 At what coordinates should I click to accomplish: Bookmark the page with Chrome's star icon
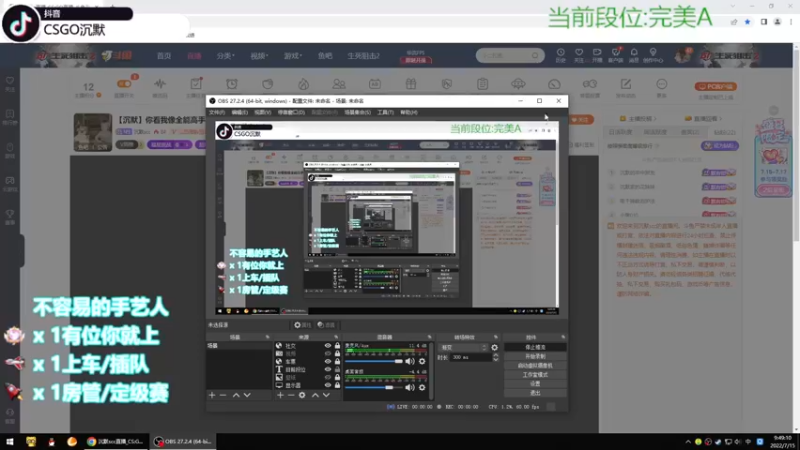coord(747,22)
